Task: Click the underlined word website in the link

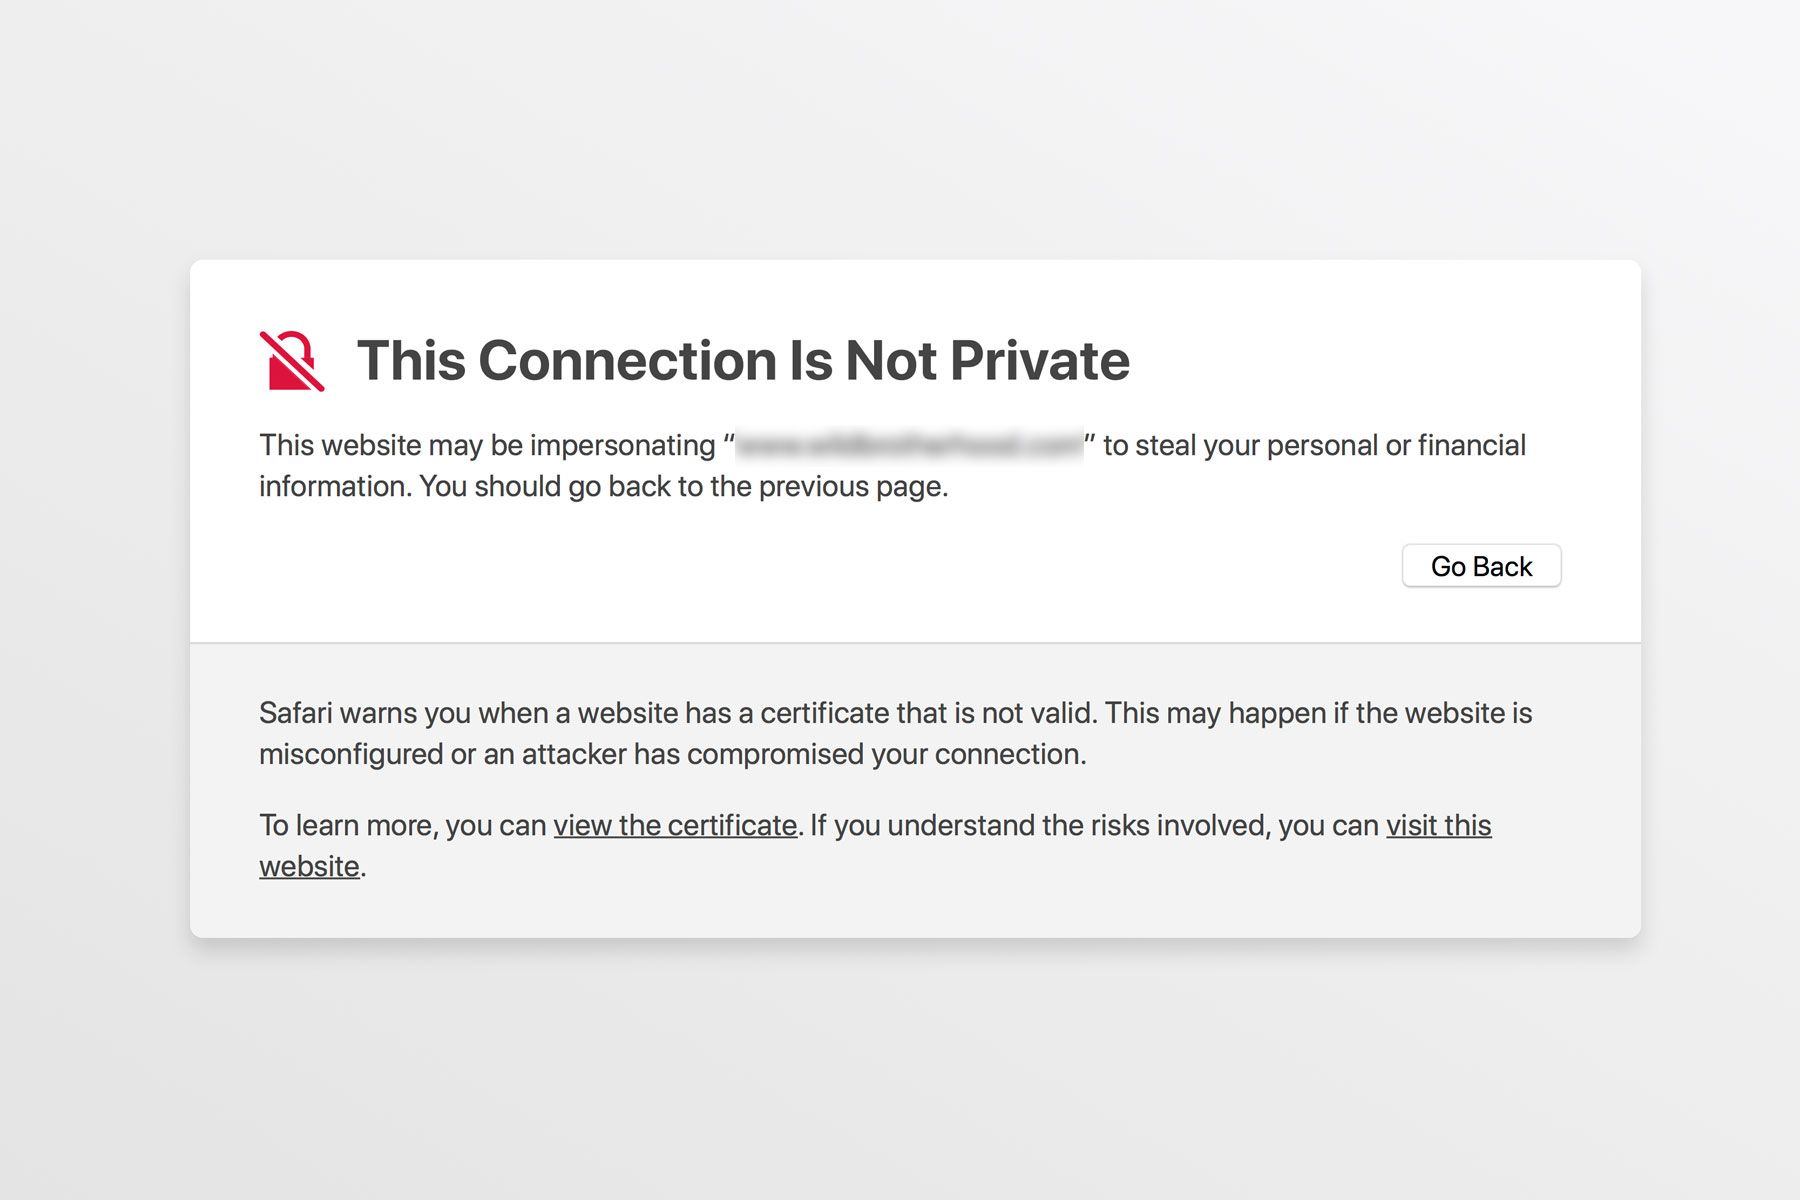Action: (x=308, y=866)
